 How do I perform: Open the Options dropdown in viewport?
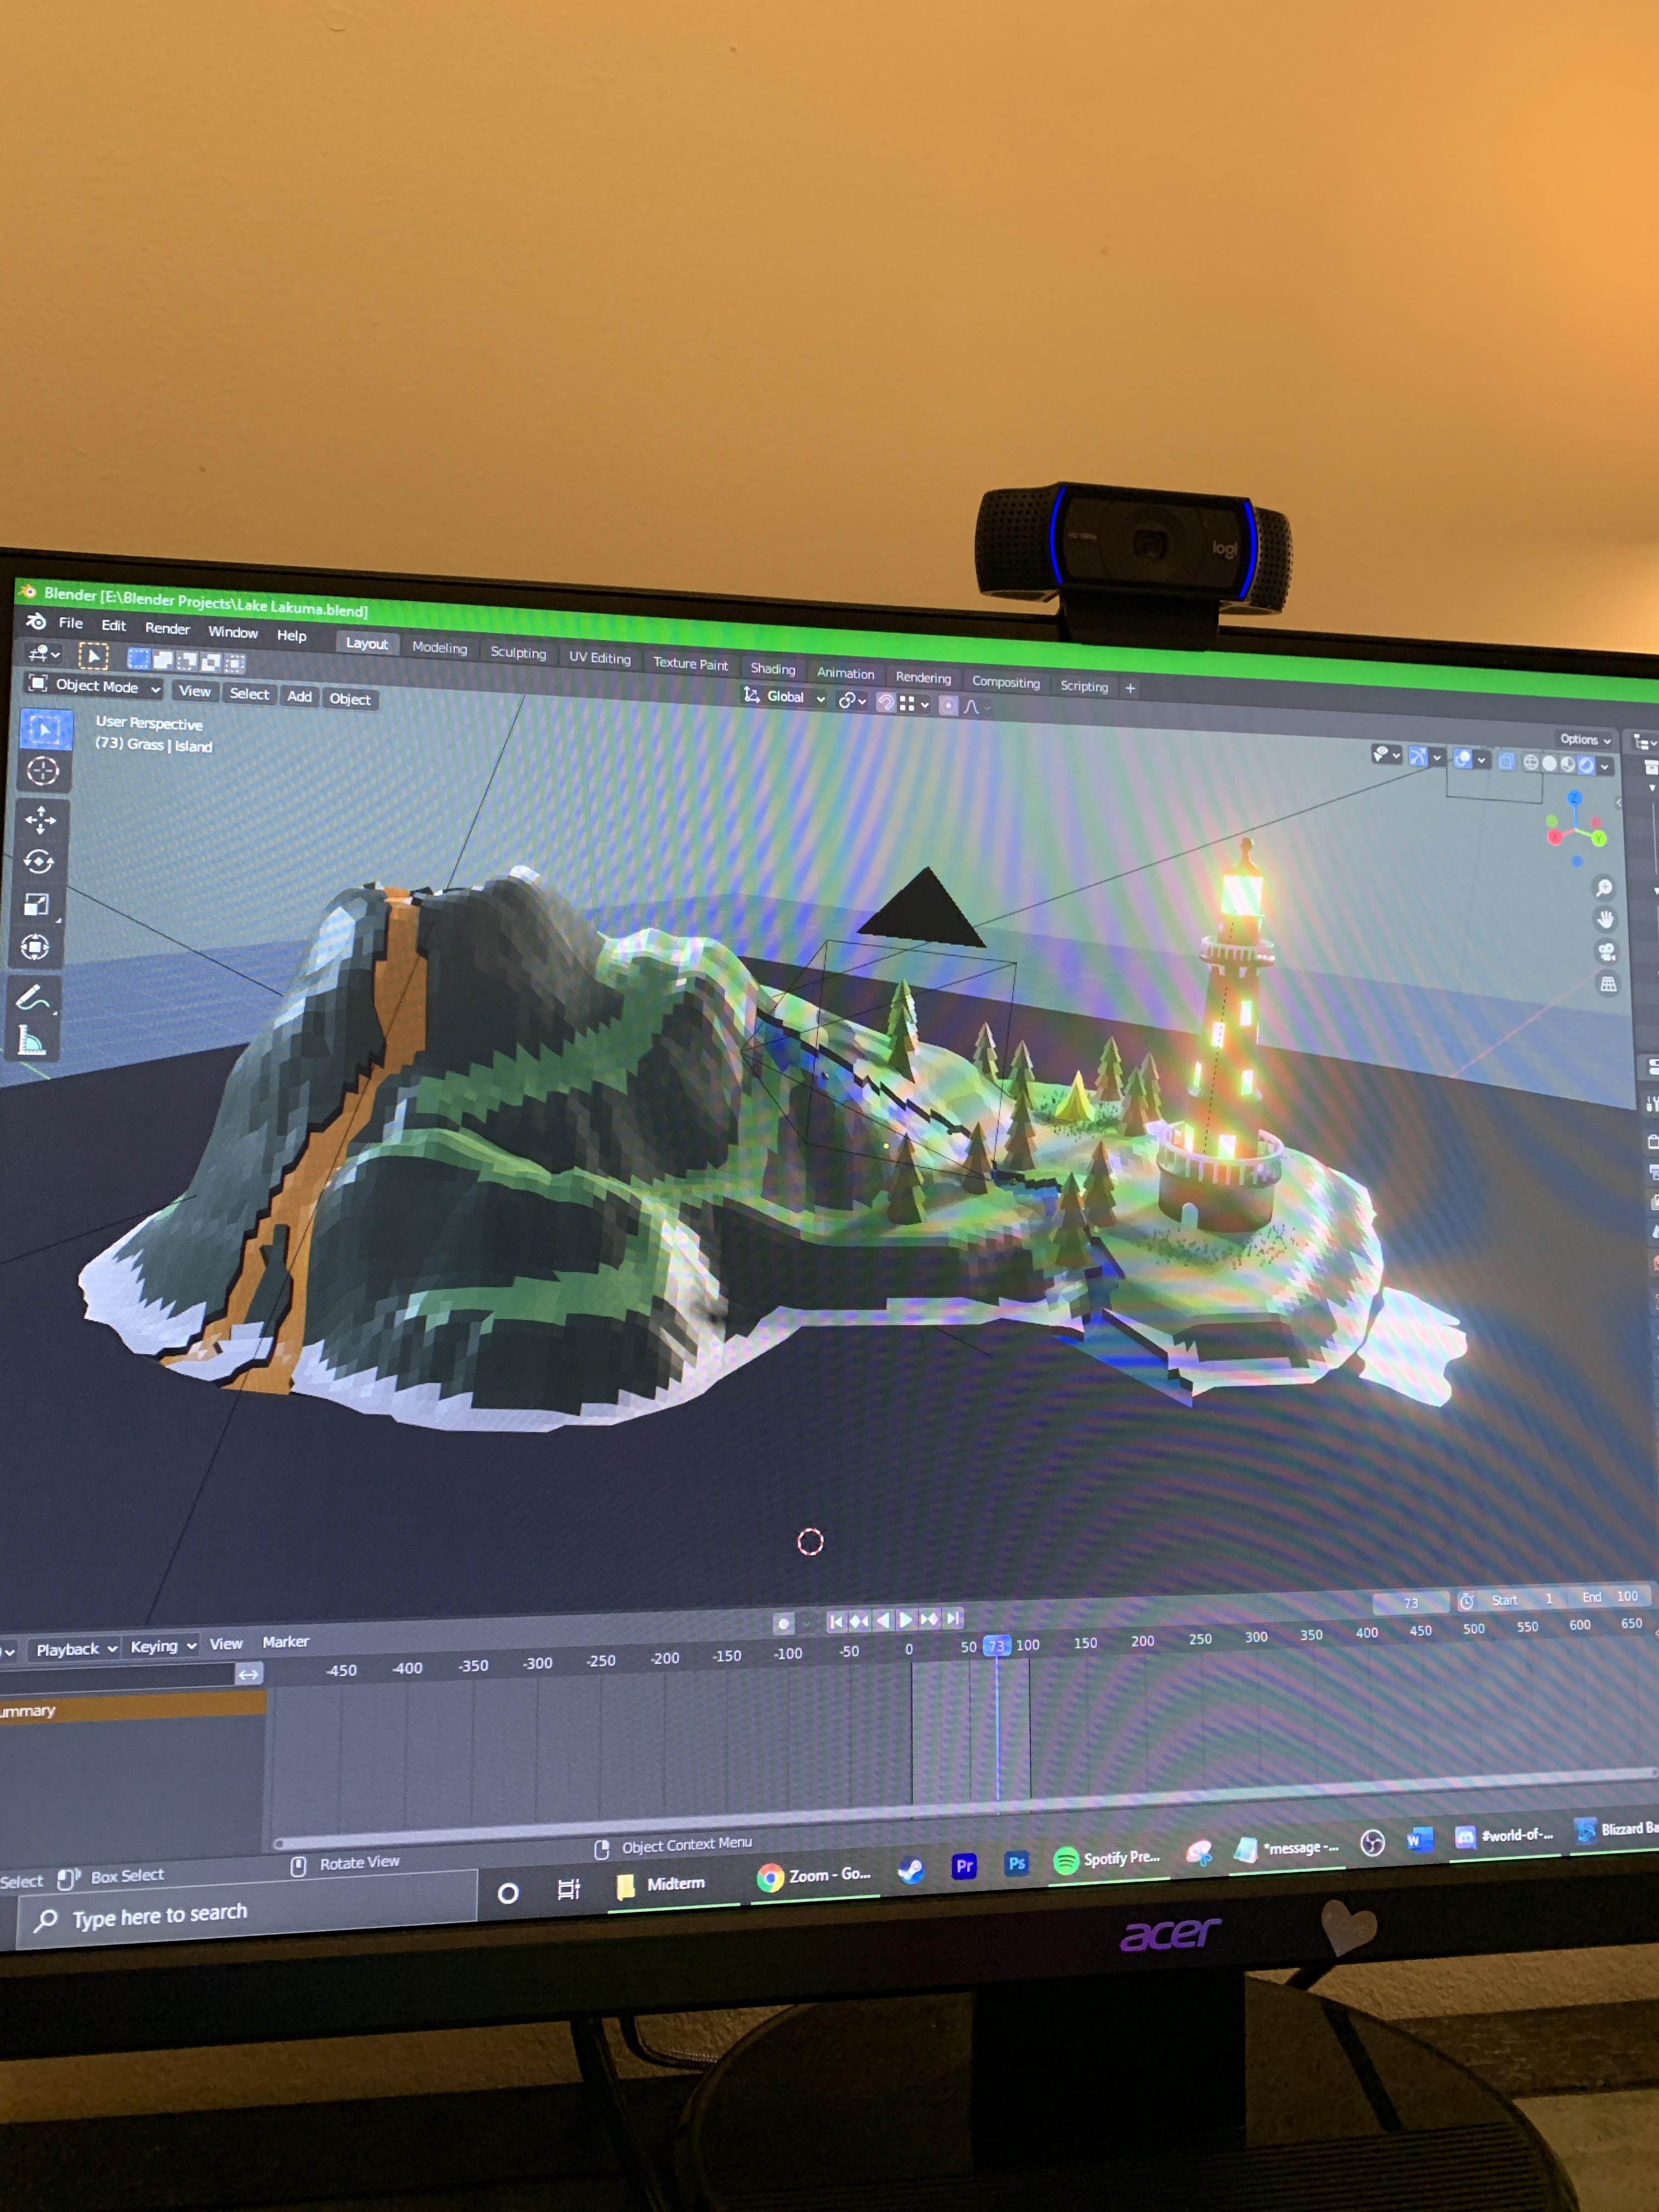[x=1585, y=740]
